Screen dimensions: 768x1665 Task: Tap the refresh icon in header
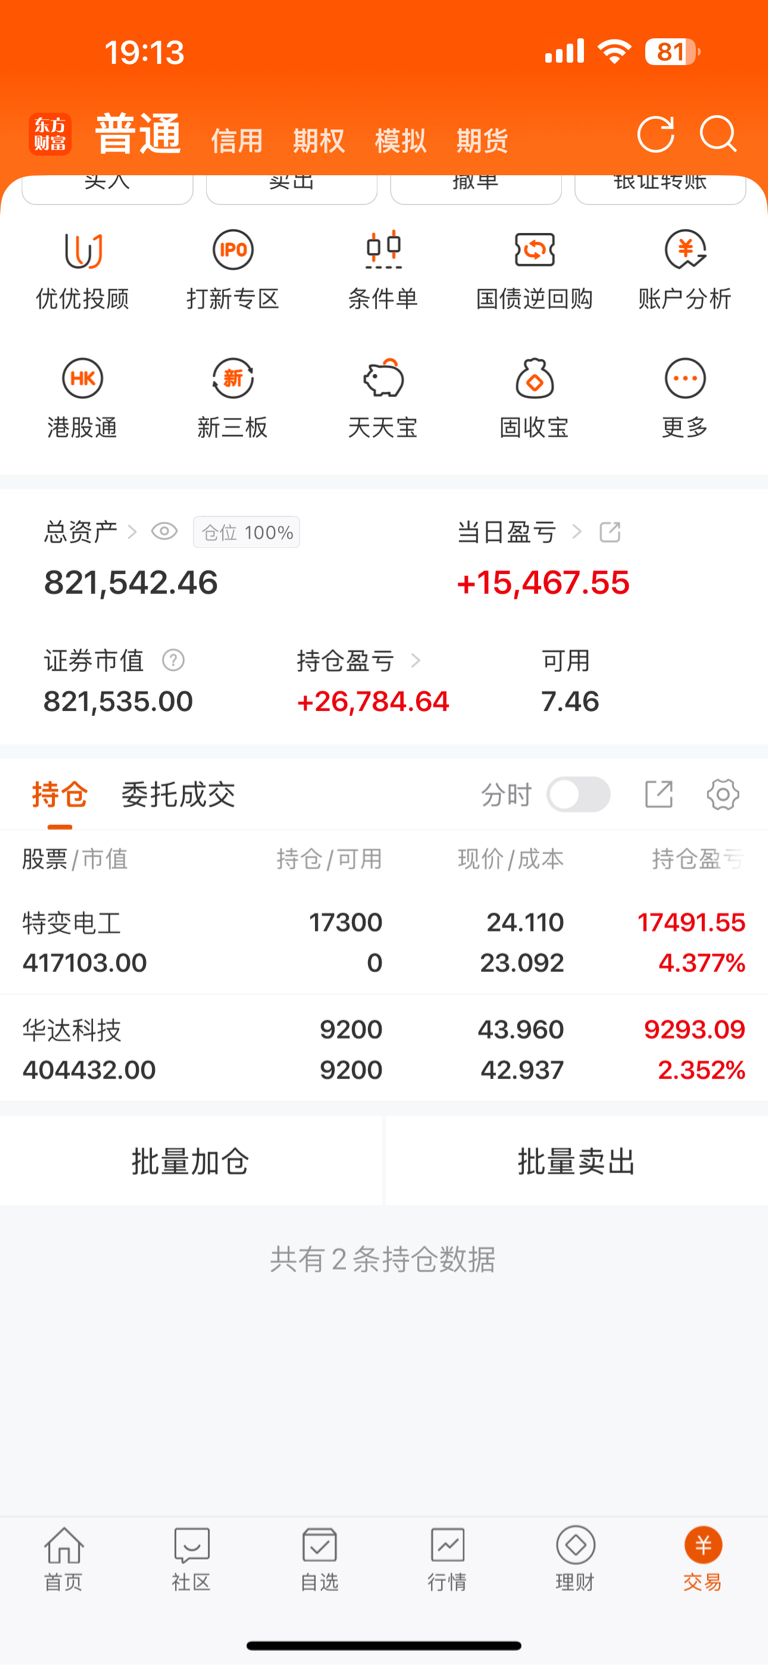click(656, 135)
